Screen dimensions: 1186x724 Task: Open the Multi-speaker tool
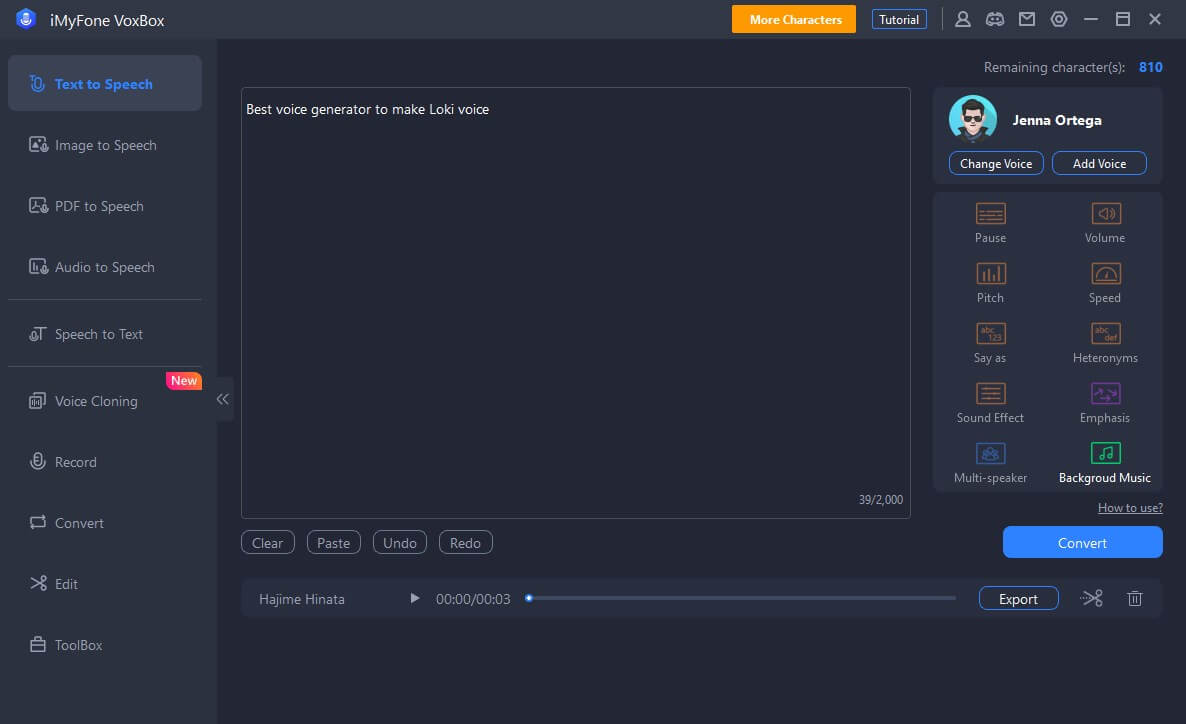click(989, 462)
